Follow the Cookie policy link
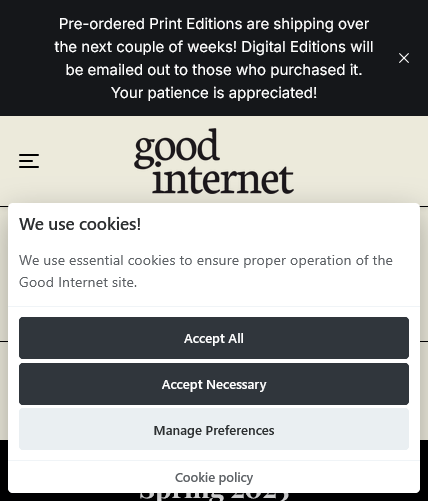Viewport: 428px width, 501px height. point(214,477)
